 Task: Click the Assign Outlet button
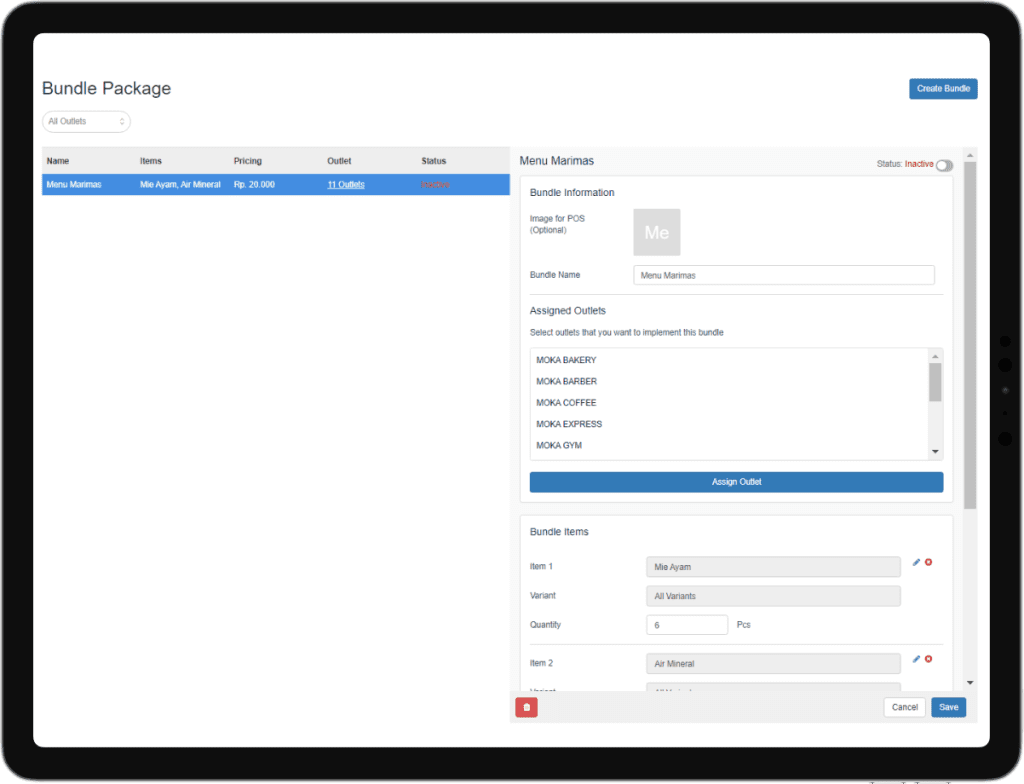pyautogui.click(x=736, y=482)
